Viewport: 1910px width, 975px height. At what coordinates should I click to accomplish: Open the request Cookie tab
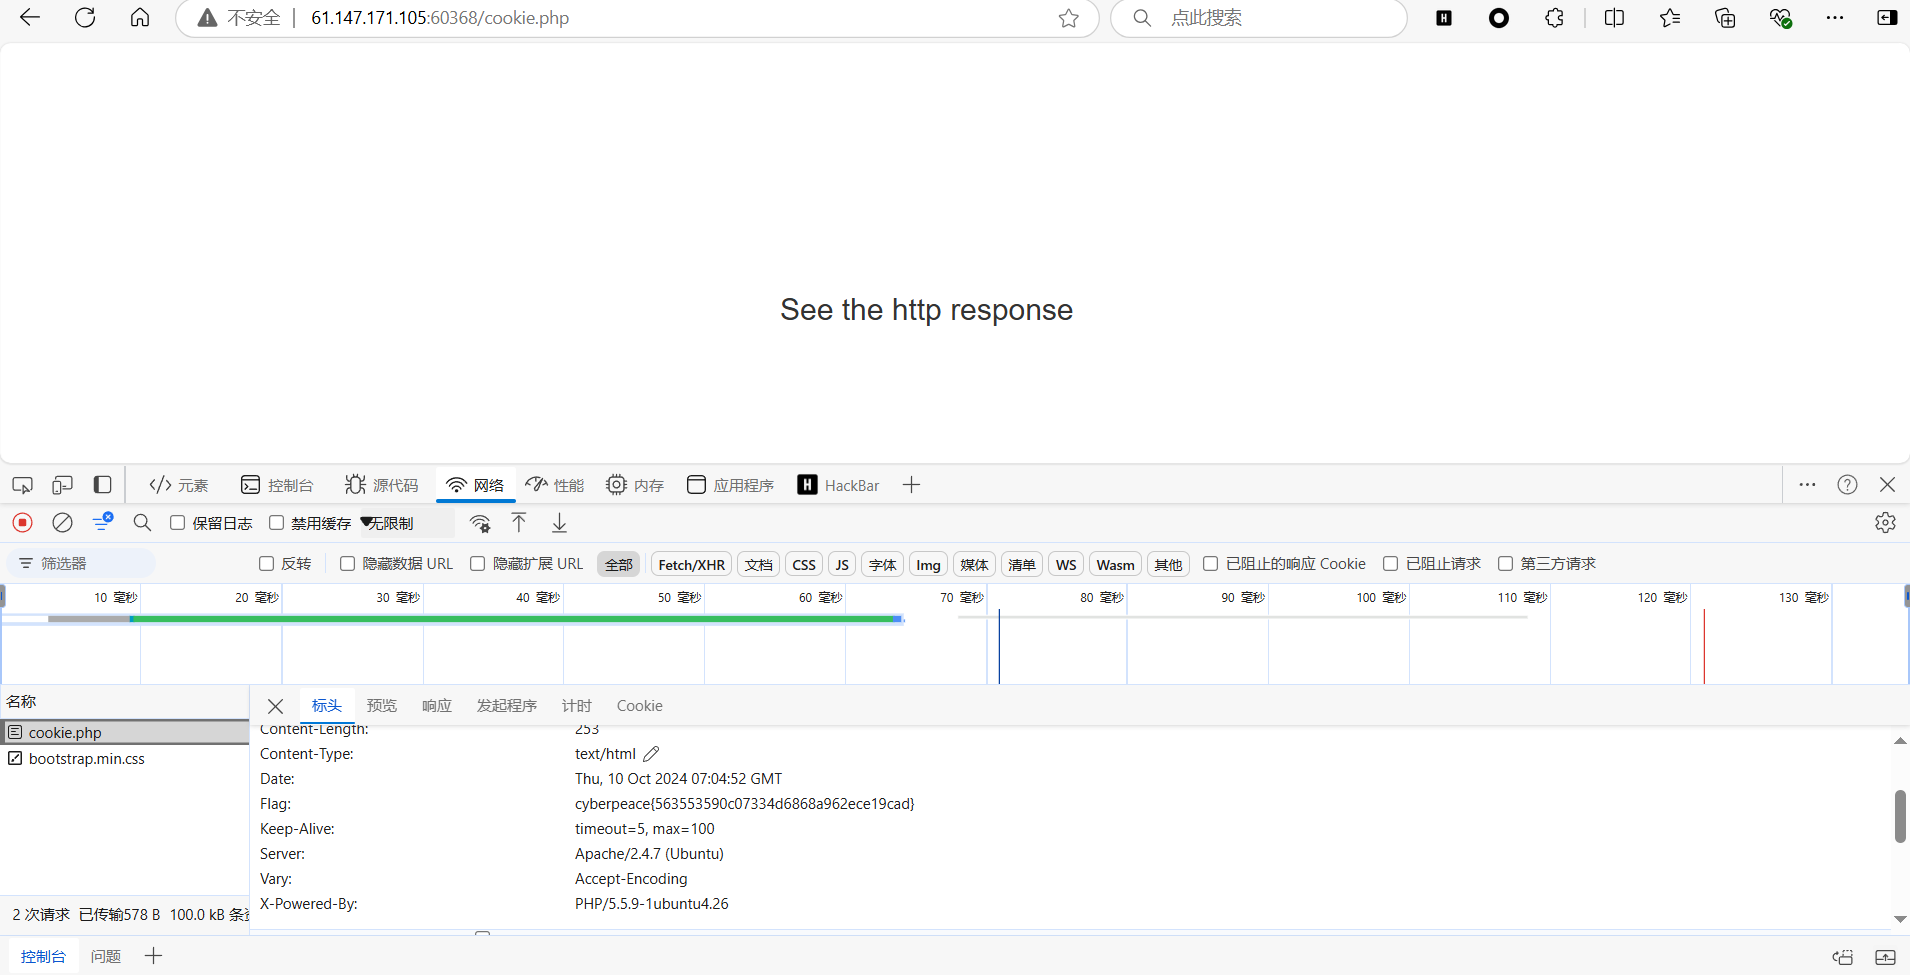tap(640, 706)
